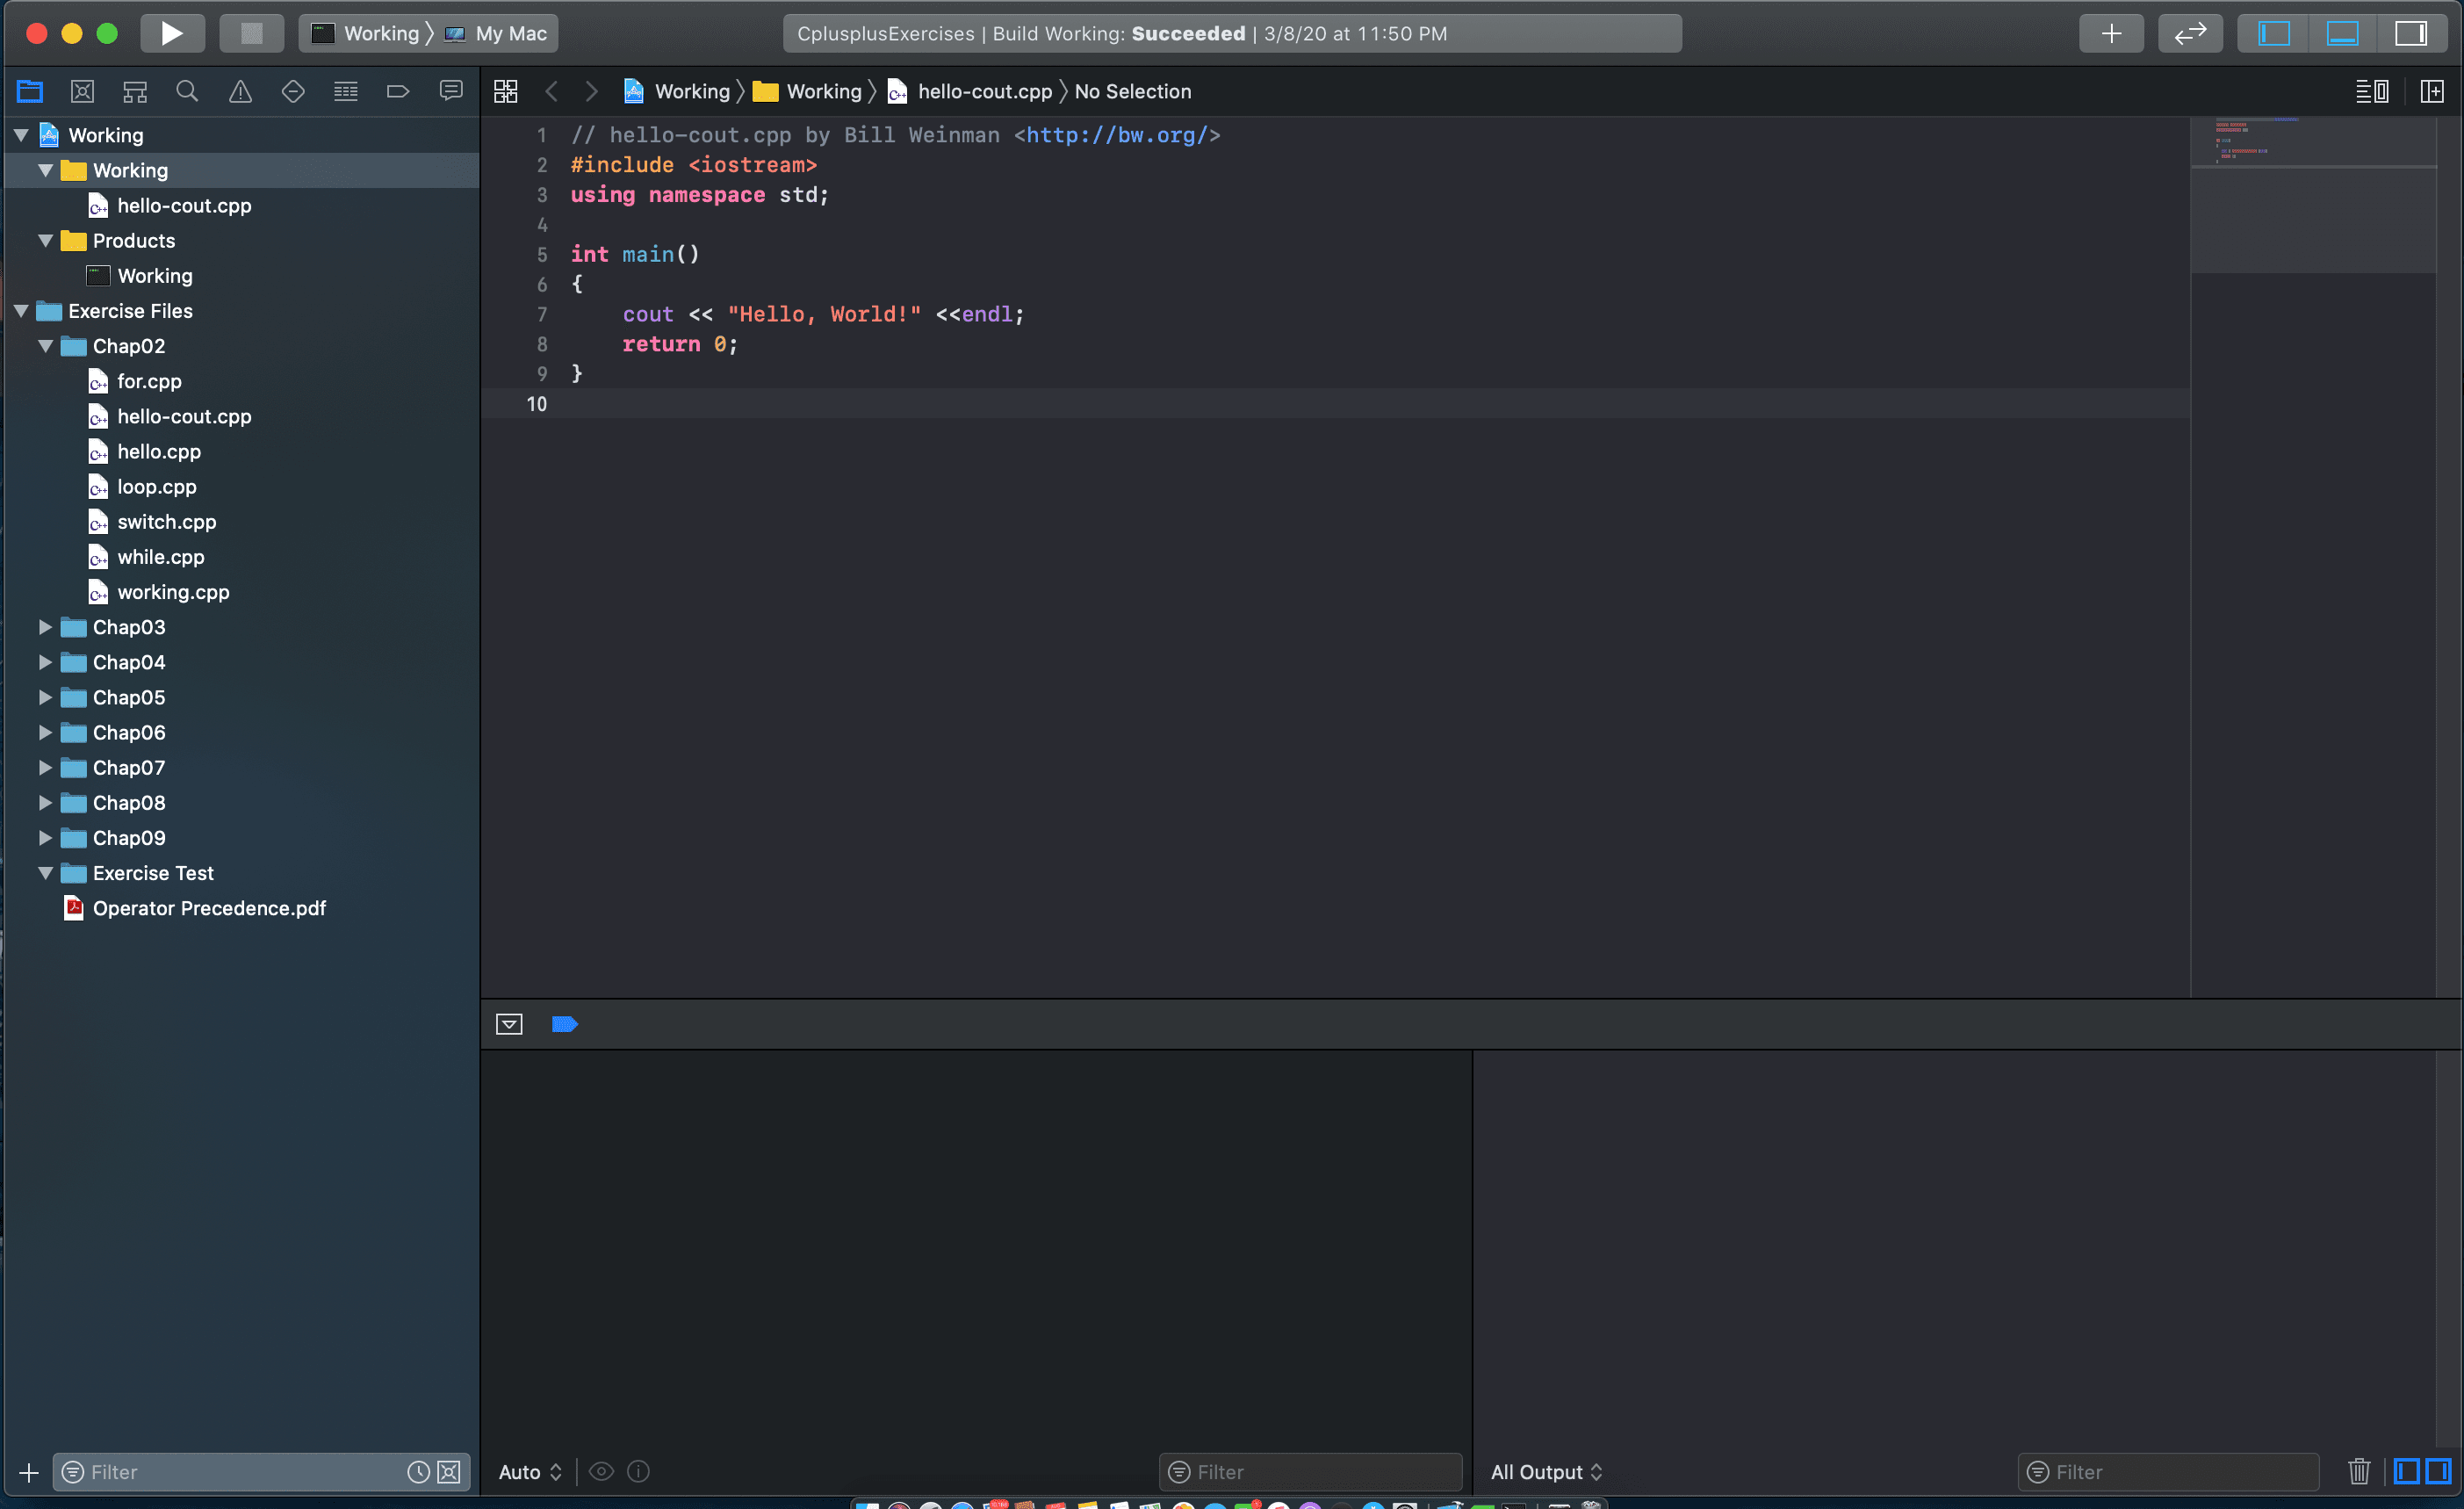The width and height of the screenshot is (2464, 1509).
Task: Deactivate breakpoints in the debug bar
Action: 565,1023
